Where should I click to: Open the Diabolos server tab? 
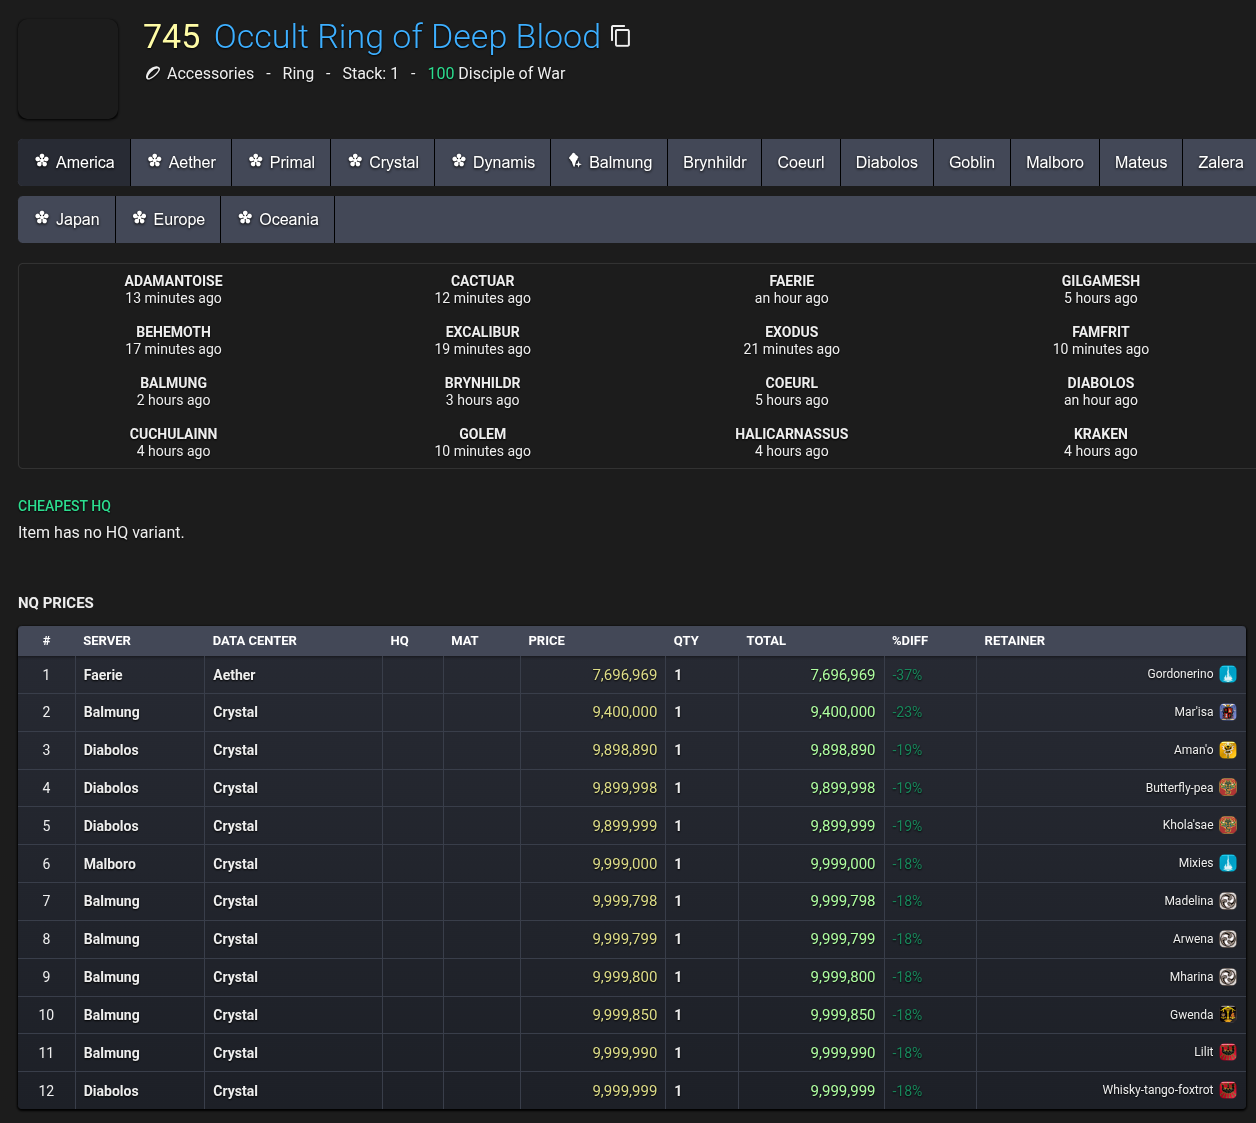pyautogui.click(x=887, y=162)
